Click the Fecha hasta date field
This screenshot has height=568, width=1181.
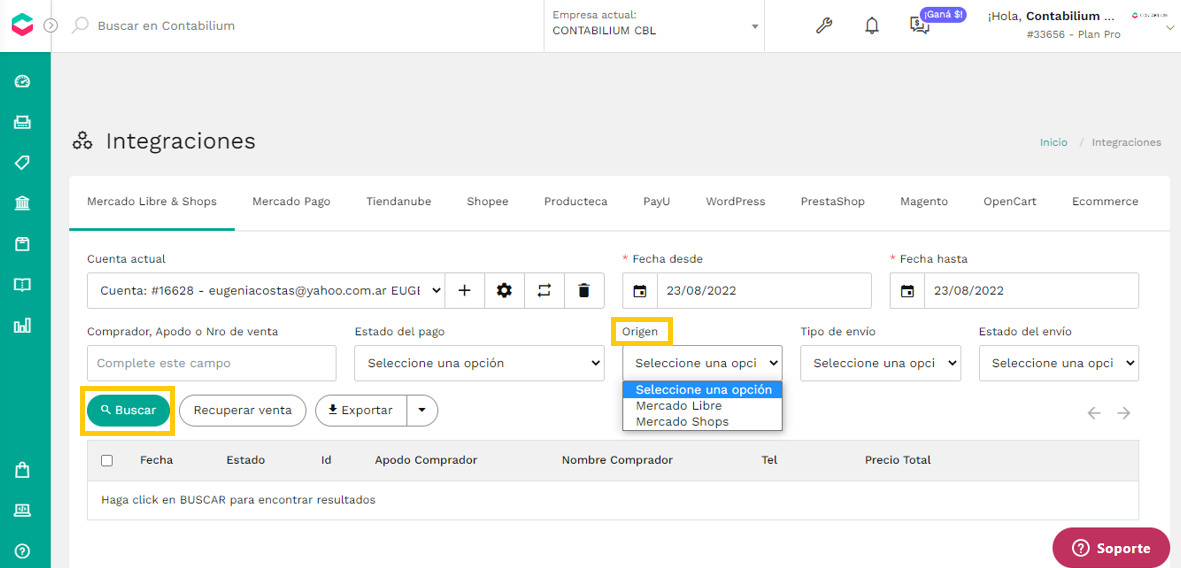(x=1031, y=291)
